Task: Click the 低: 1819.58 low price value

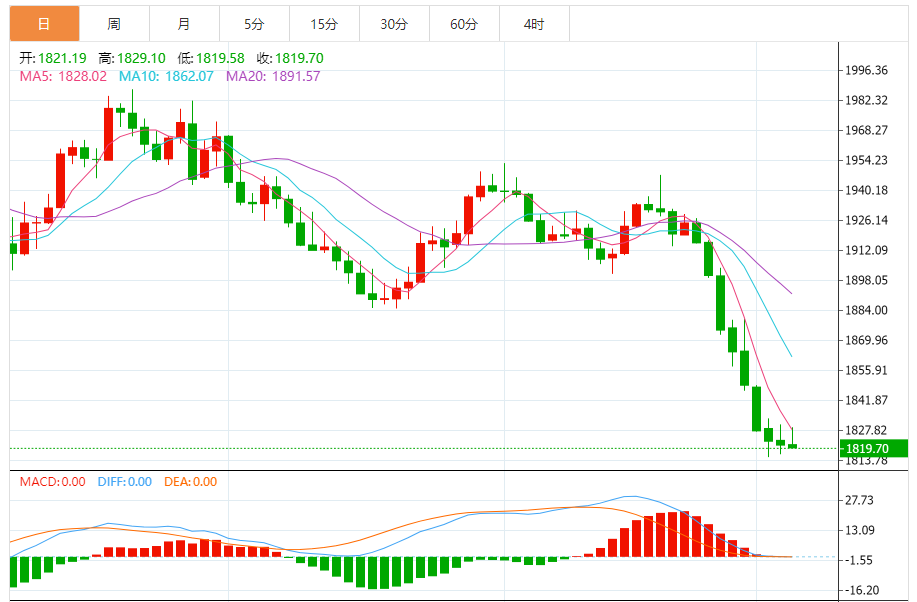Action: click(x=211, y=58)
